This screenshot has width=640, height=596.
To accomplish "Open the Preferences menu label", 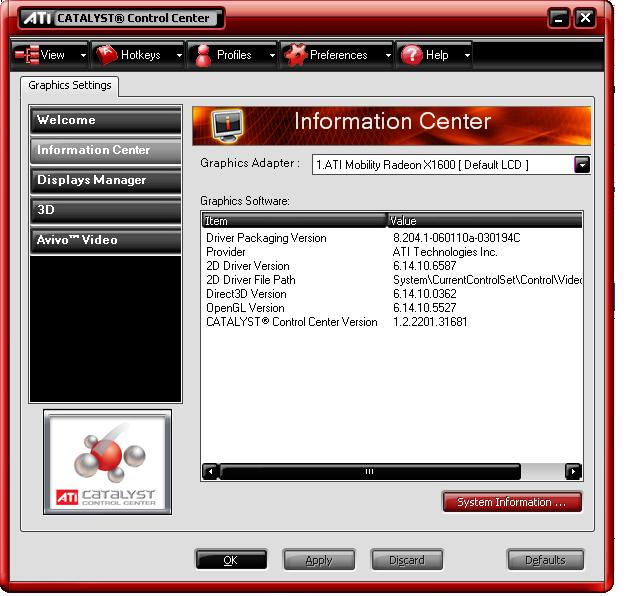I will coord(338,55).
